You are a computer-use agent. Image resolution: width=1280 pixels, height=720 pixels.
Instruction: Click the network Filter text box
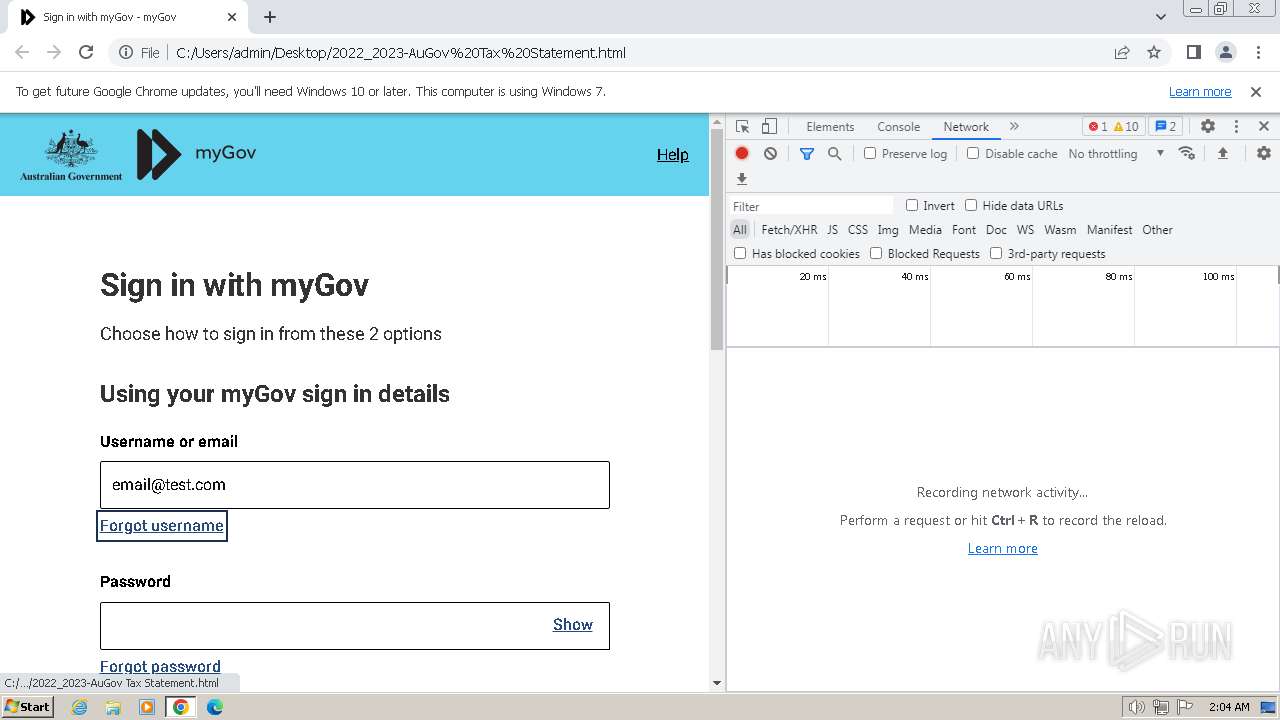point(812,206)
